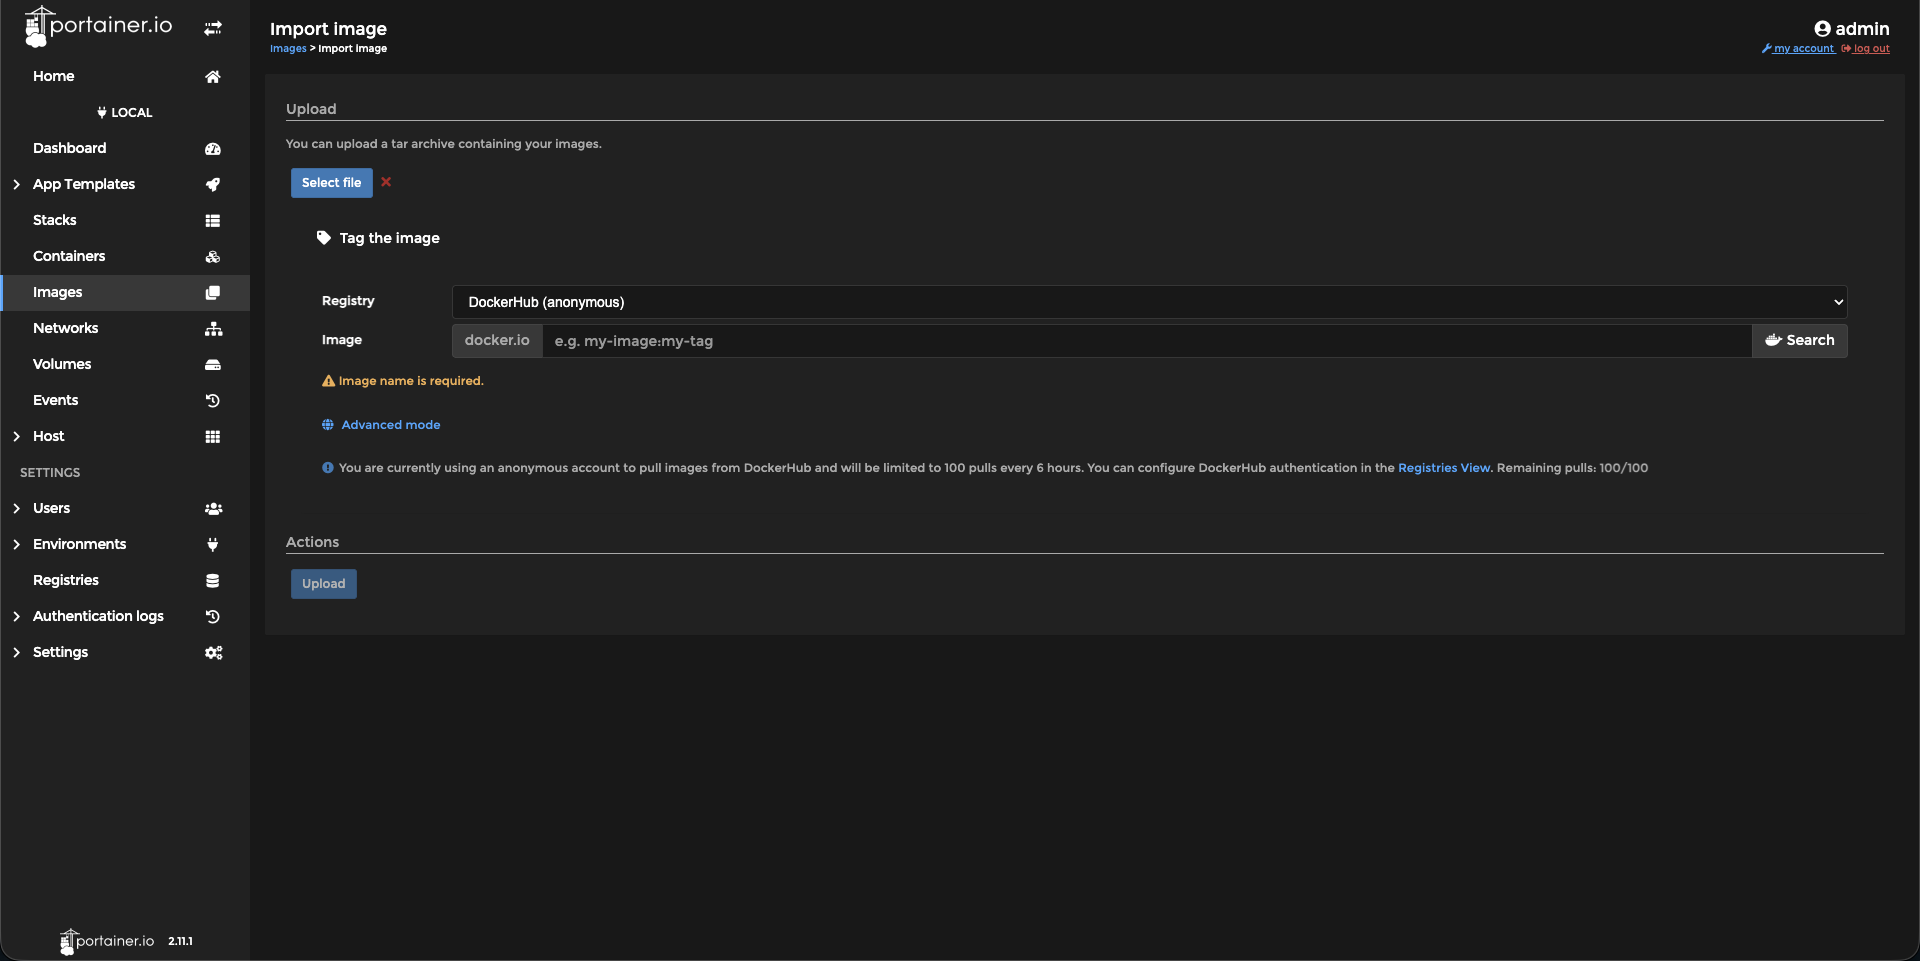Click the Portainer footer logo
Image resolution: width=1920 pixels, height=961 pixels.
click(107, 942)
